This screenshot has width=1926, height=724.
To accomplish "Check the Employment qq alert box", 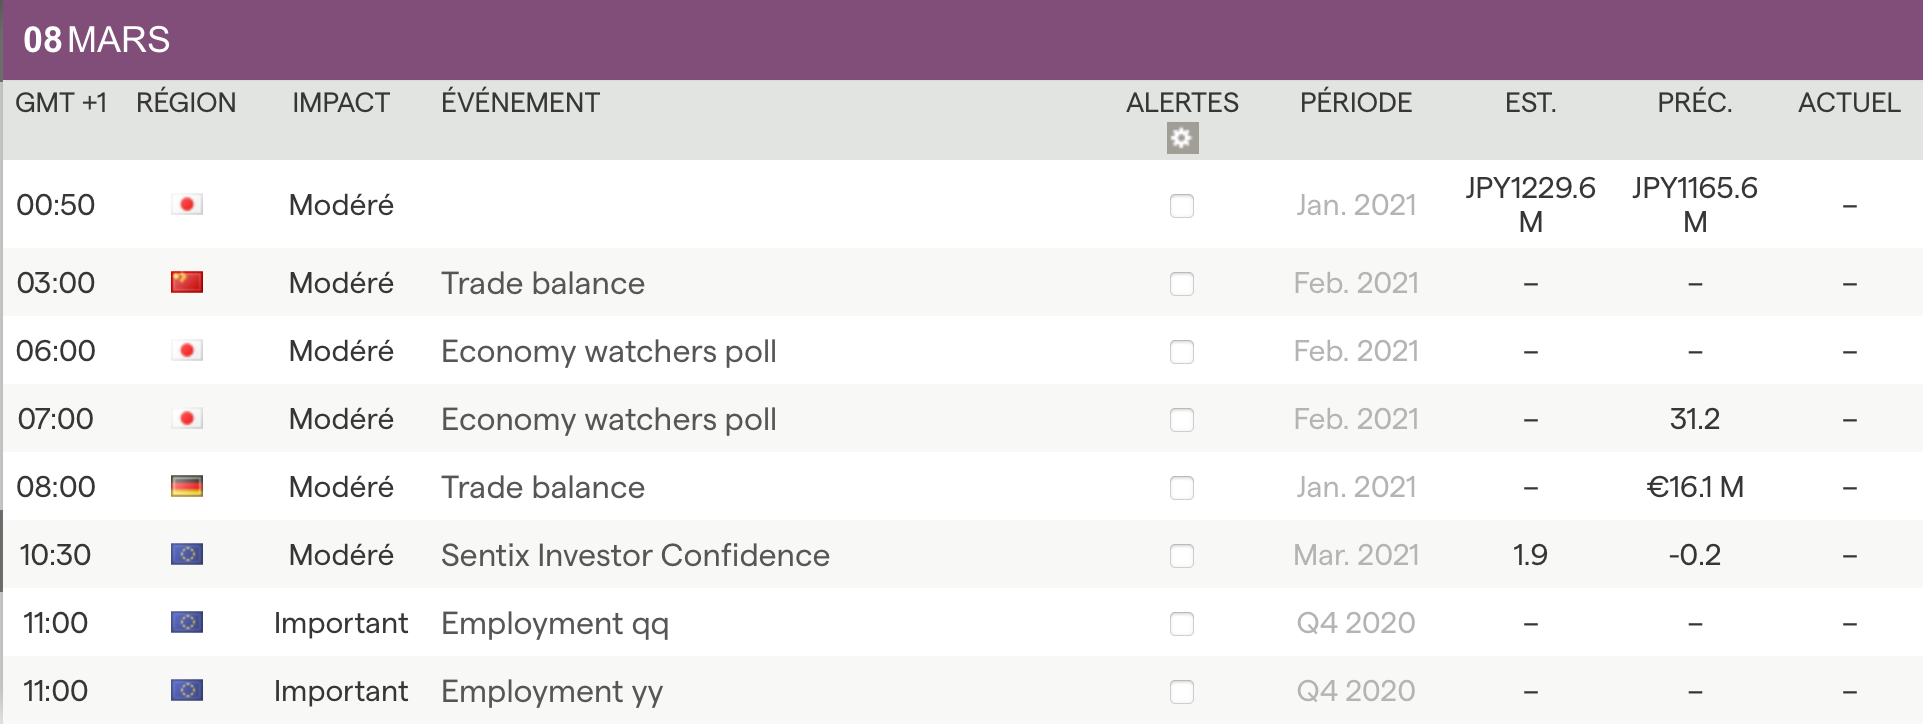I will click(1182, 624).
